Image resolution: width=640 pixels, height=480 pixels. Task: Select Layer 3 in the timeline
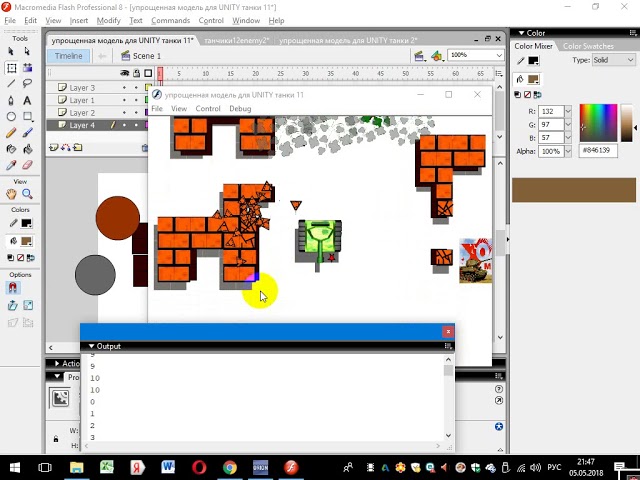pos(82,88)
